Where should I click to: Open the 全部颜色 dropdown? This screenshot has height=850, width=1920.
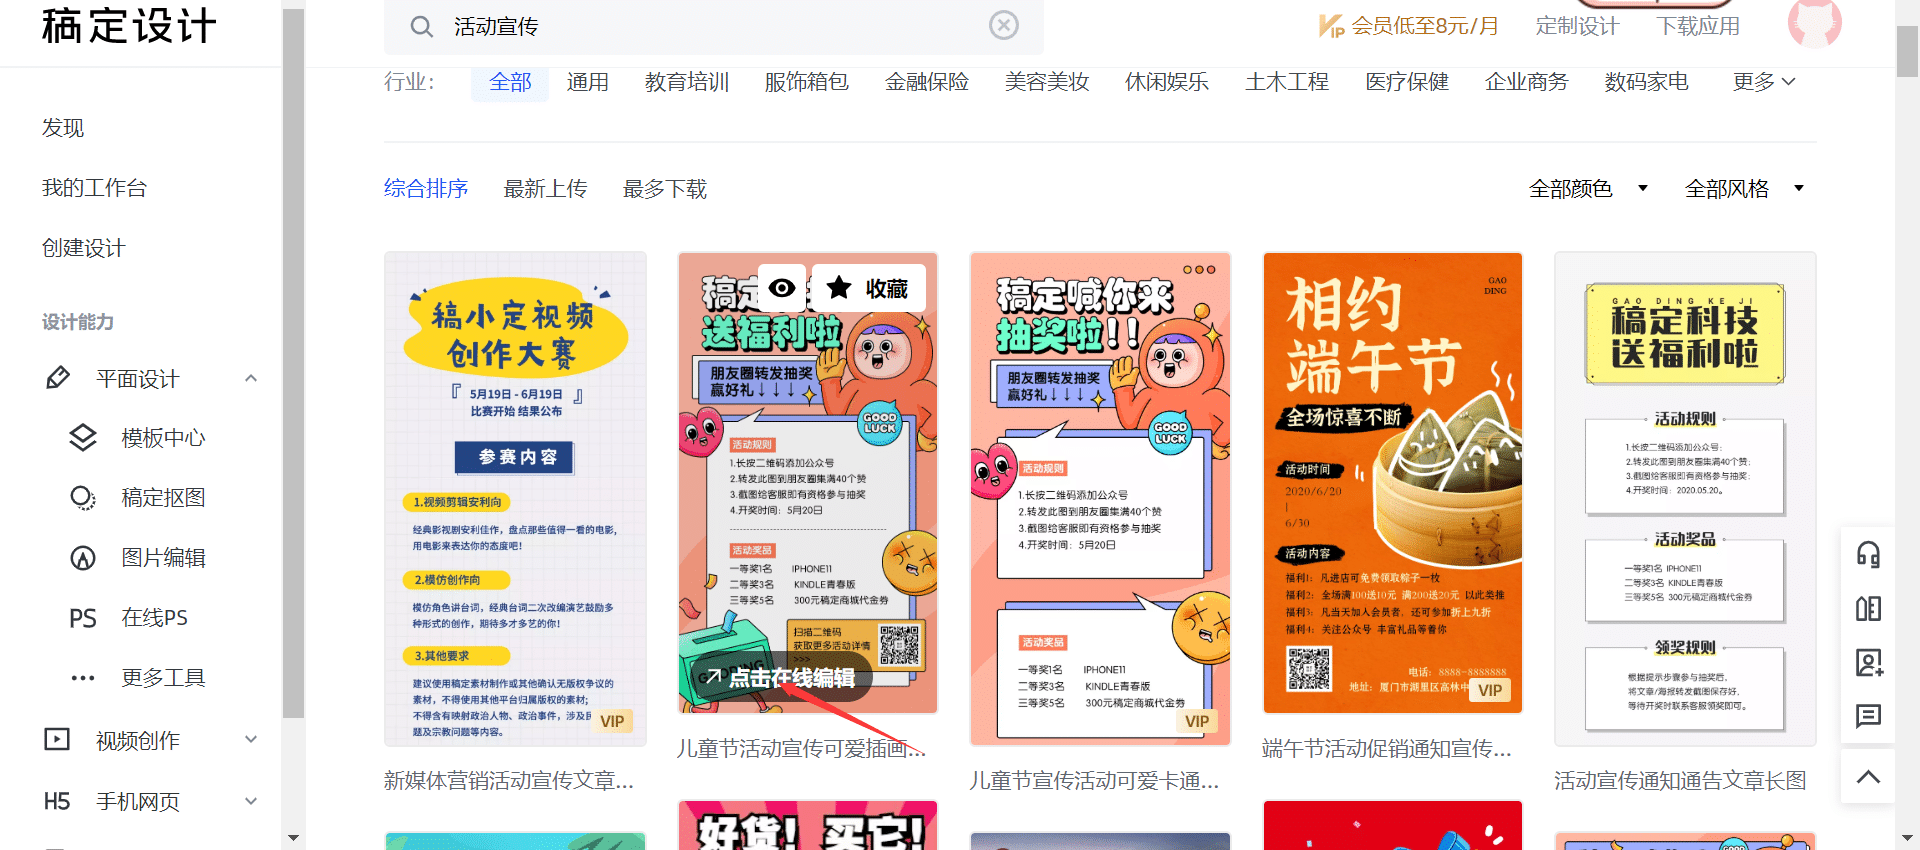click(1588, 188)
